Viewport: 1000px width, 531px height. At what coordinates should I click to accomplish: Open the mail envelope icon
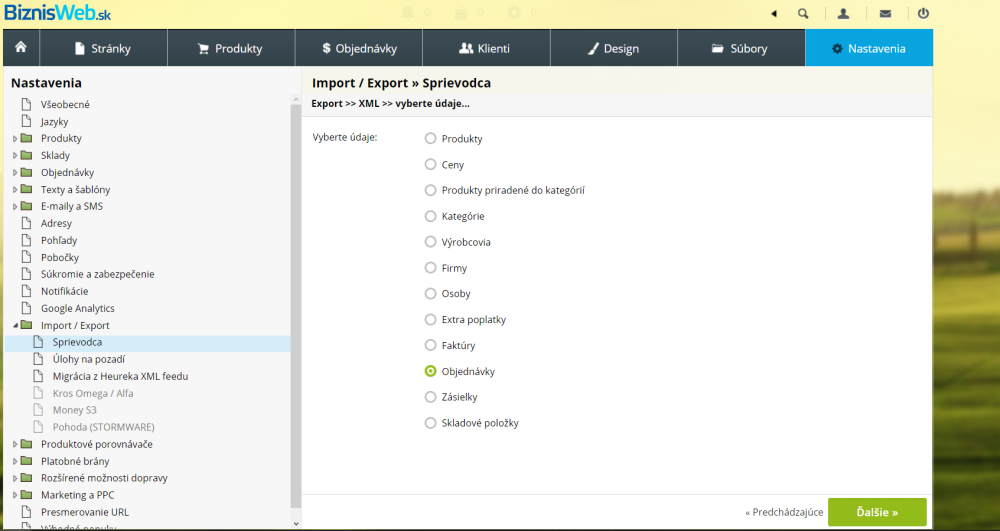(x=885, y=13)
